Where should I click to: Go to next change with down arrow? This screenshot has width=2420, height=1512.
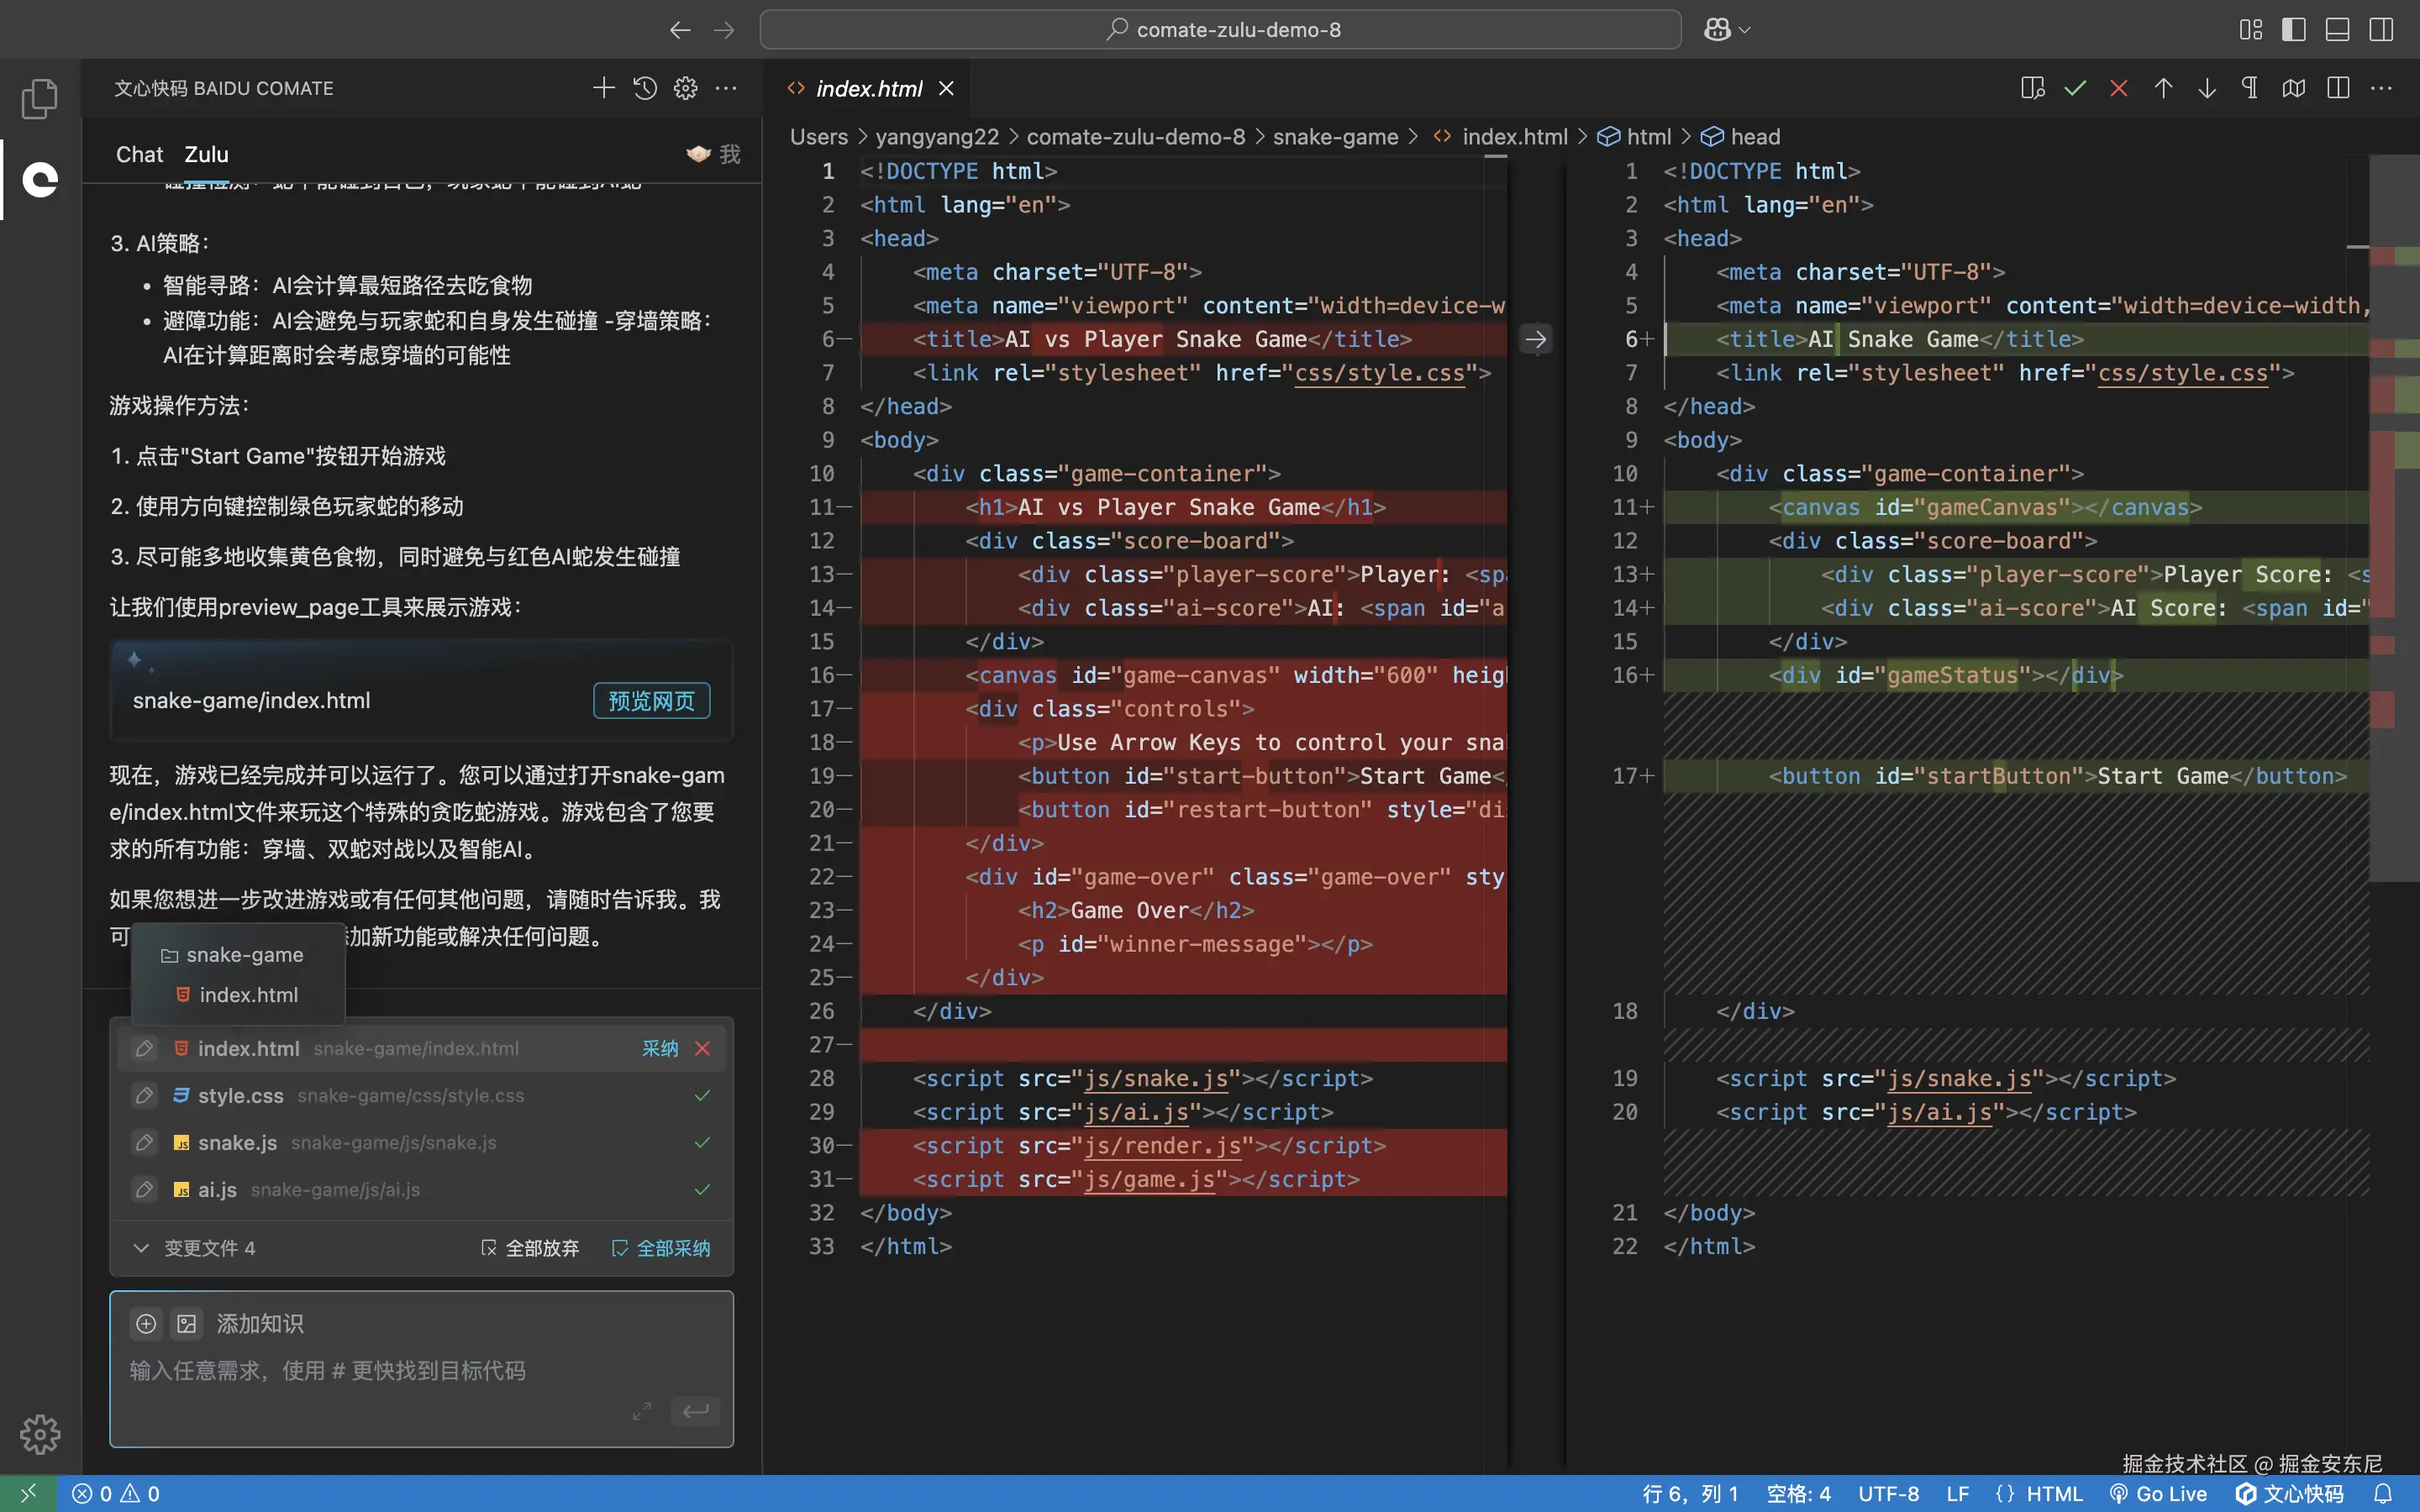2207,88
